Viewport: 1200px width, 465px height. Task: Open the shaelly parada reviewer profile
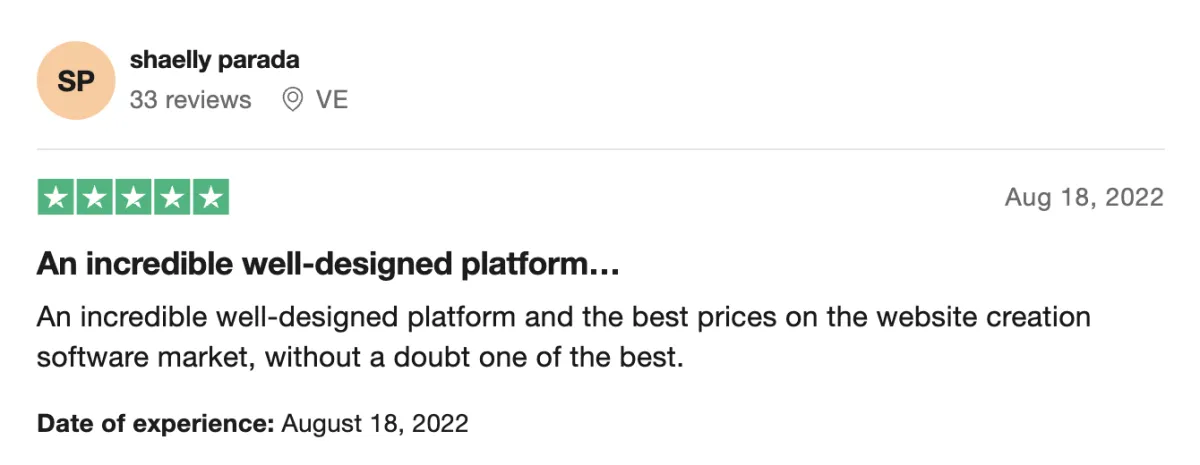(214, 60)
